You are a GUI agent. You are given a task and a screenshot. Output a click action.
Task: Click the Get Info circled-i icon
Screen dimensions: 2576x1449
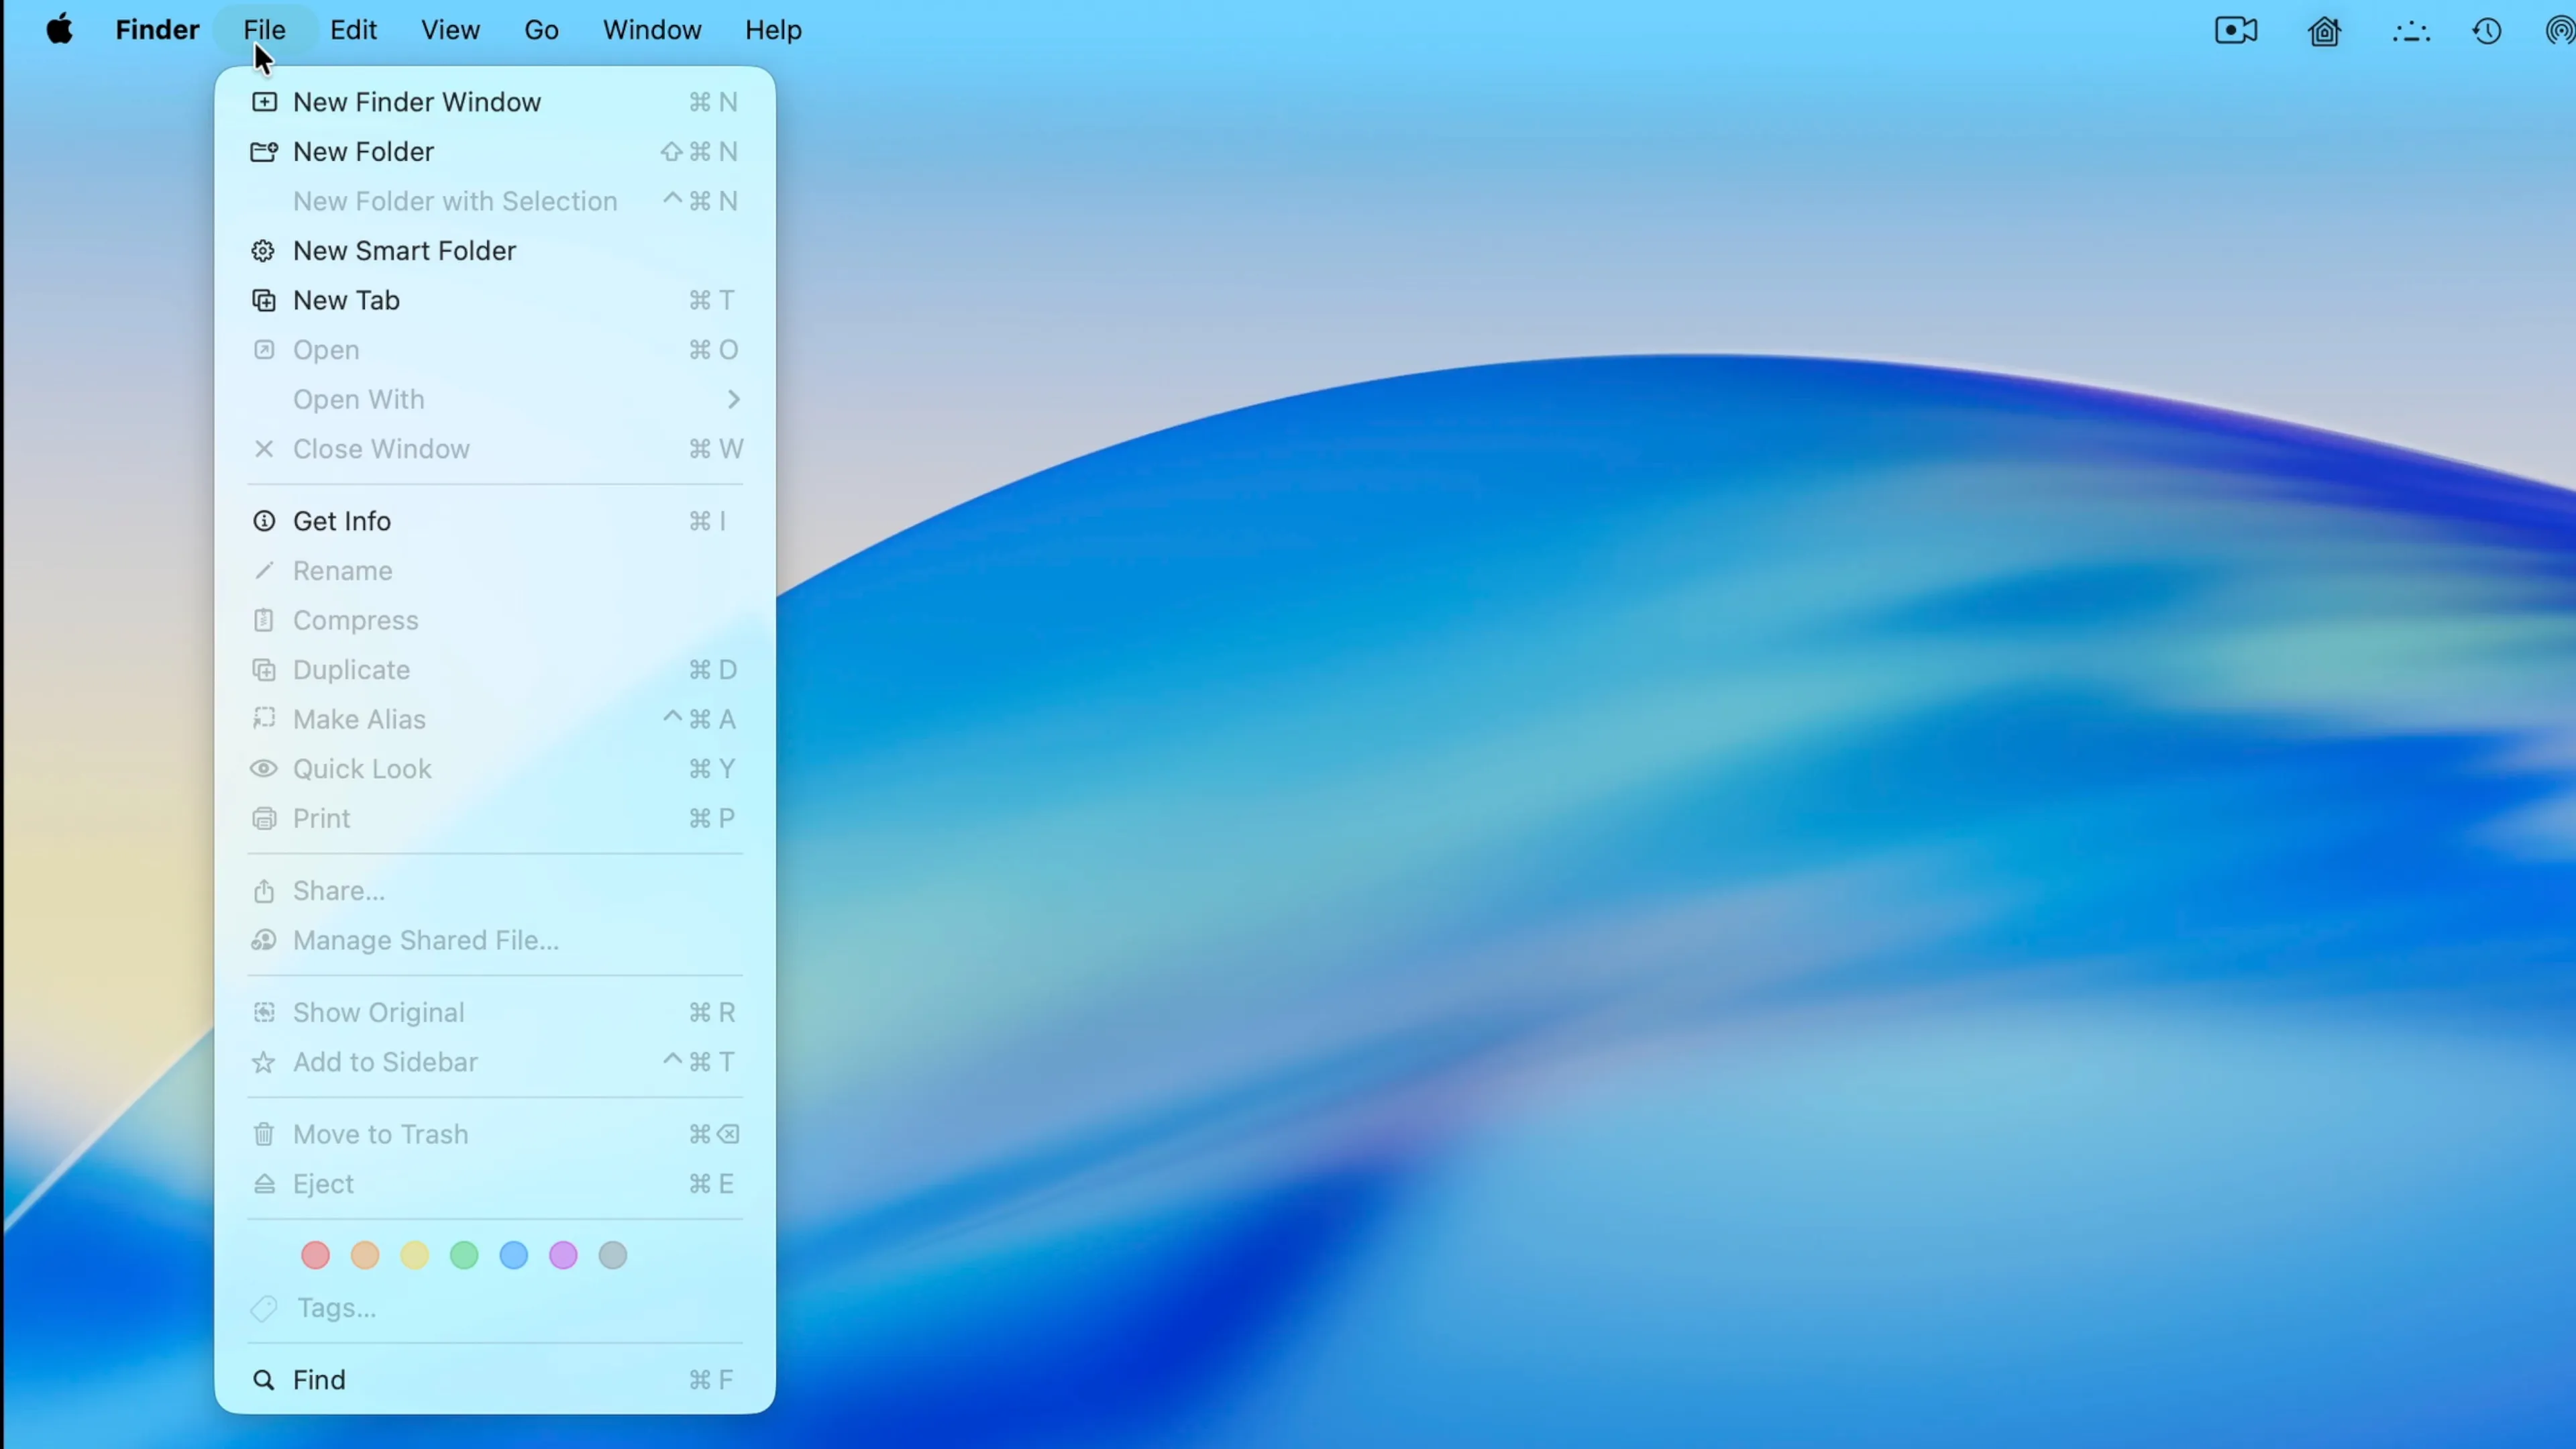coord(264,521)
